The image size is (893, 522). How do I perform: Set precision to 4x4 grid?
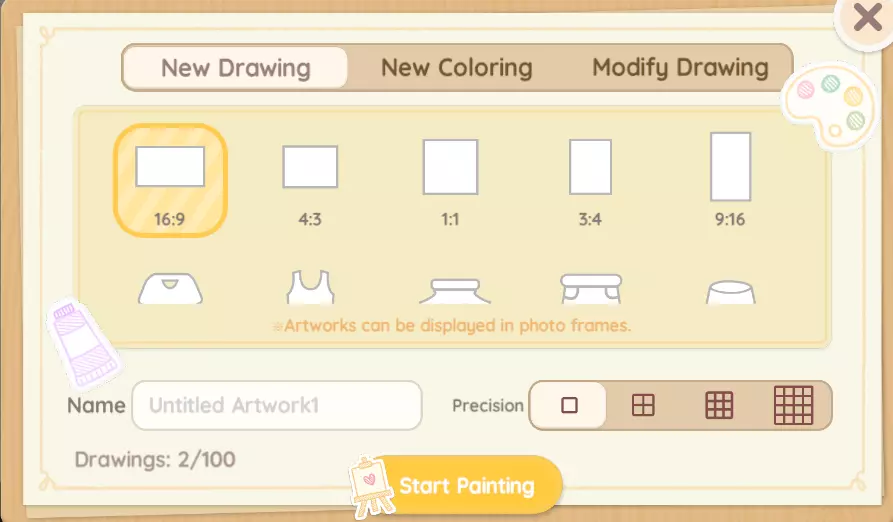coord(794,405)
